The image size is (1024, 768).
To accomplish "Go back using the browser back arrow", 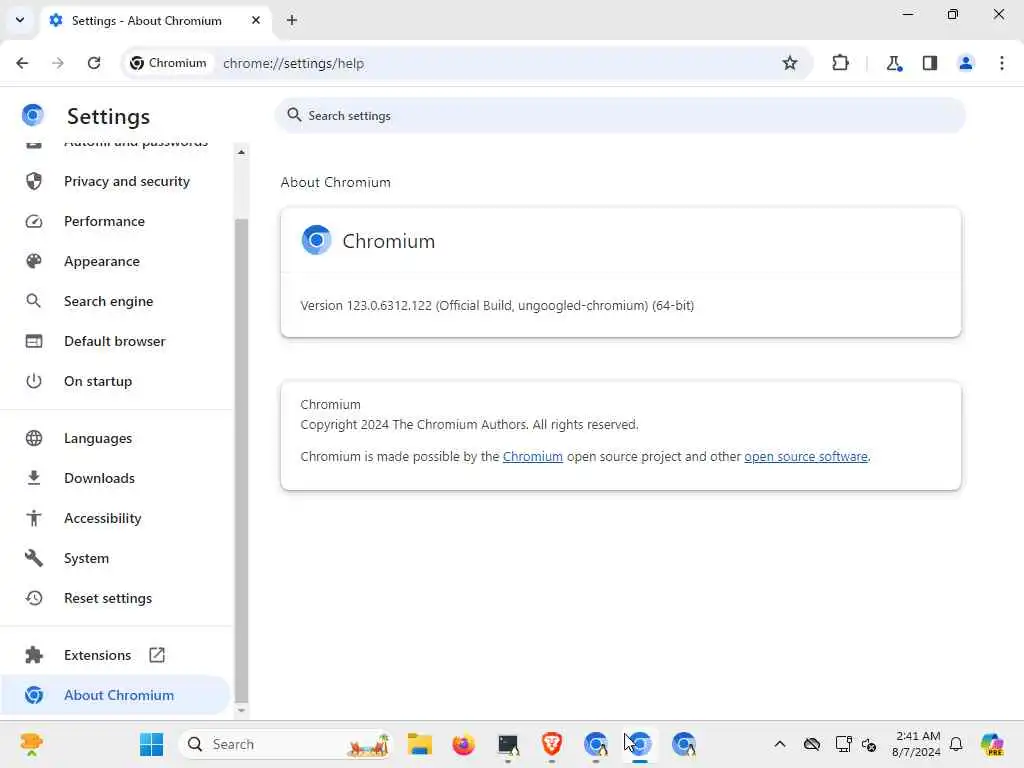I will click(x=22, y=63).
